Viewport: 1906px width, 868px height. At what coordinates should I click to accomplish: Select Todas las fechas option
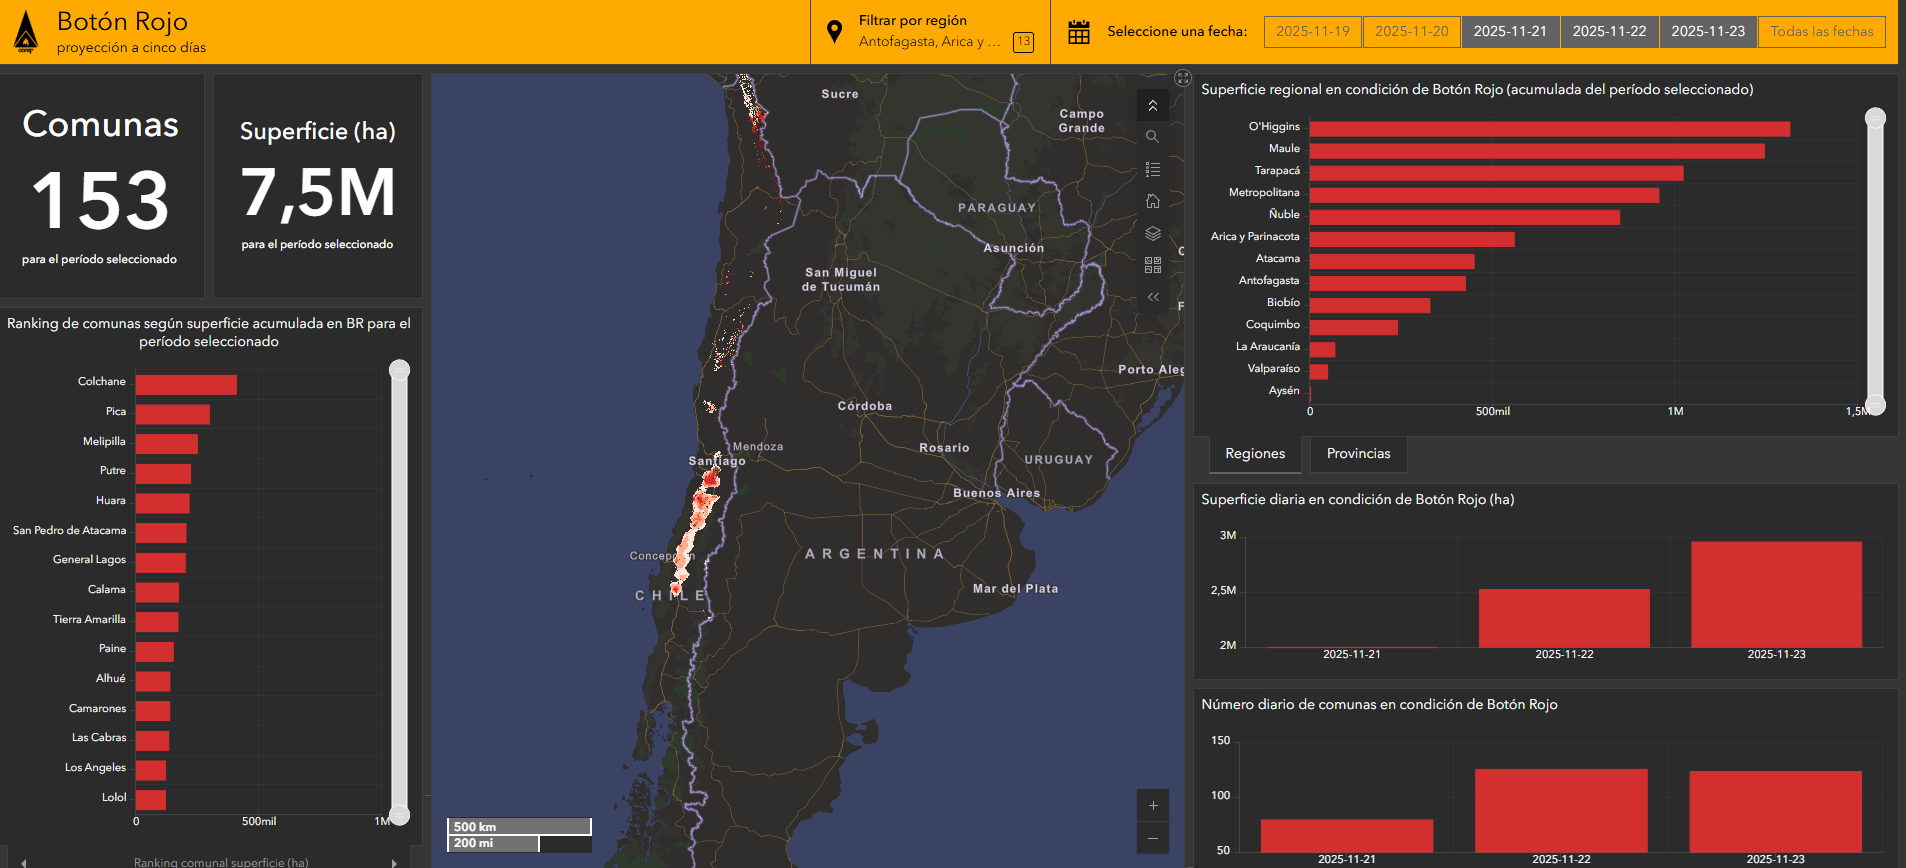[1822, 32]
